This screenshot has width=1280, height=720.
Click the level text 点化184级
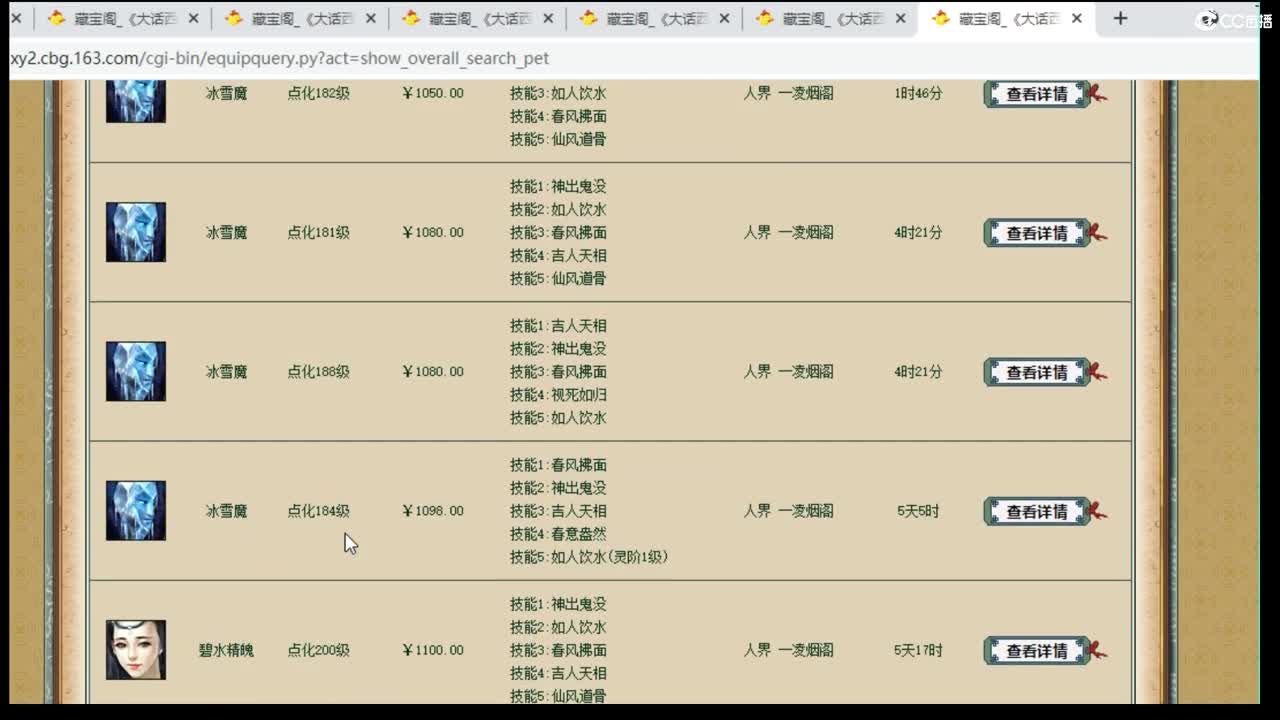click(x=318, y=510)
